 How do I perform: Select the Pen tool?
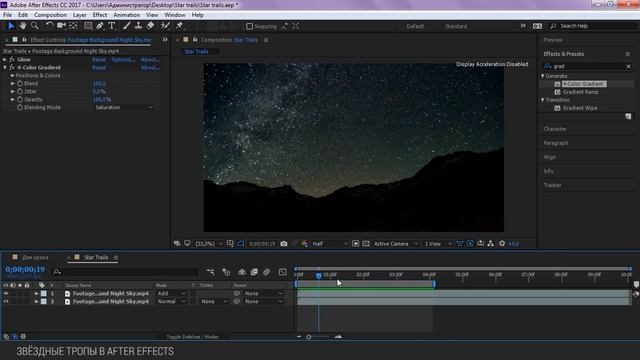[x=100, y=26]
